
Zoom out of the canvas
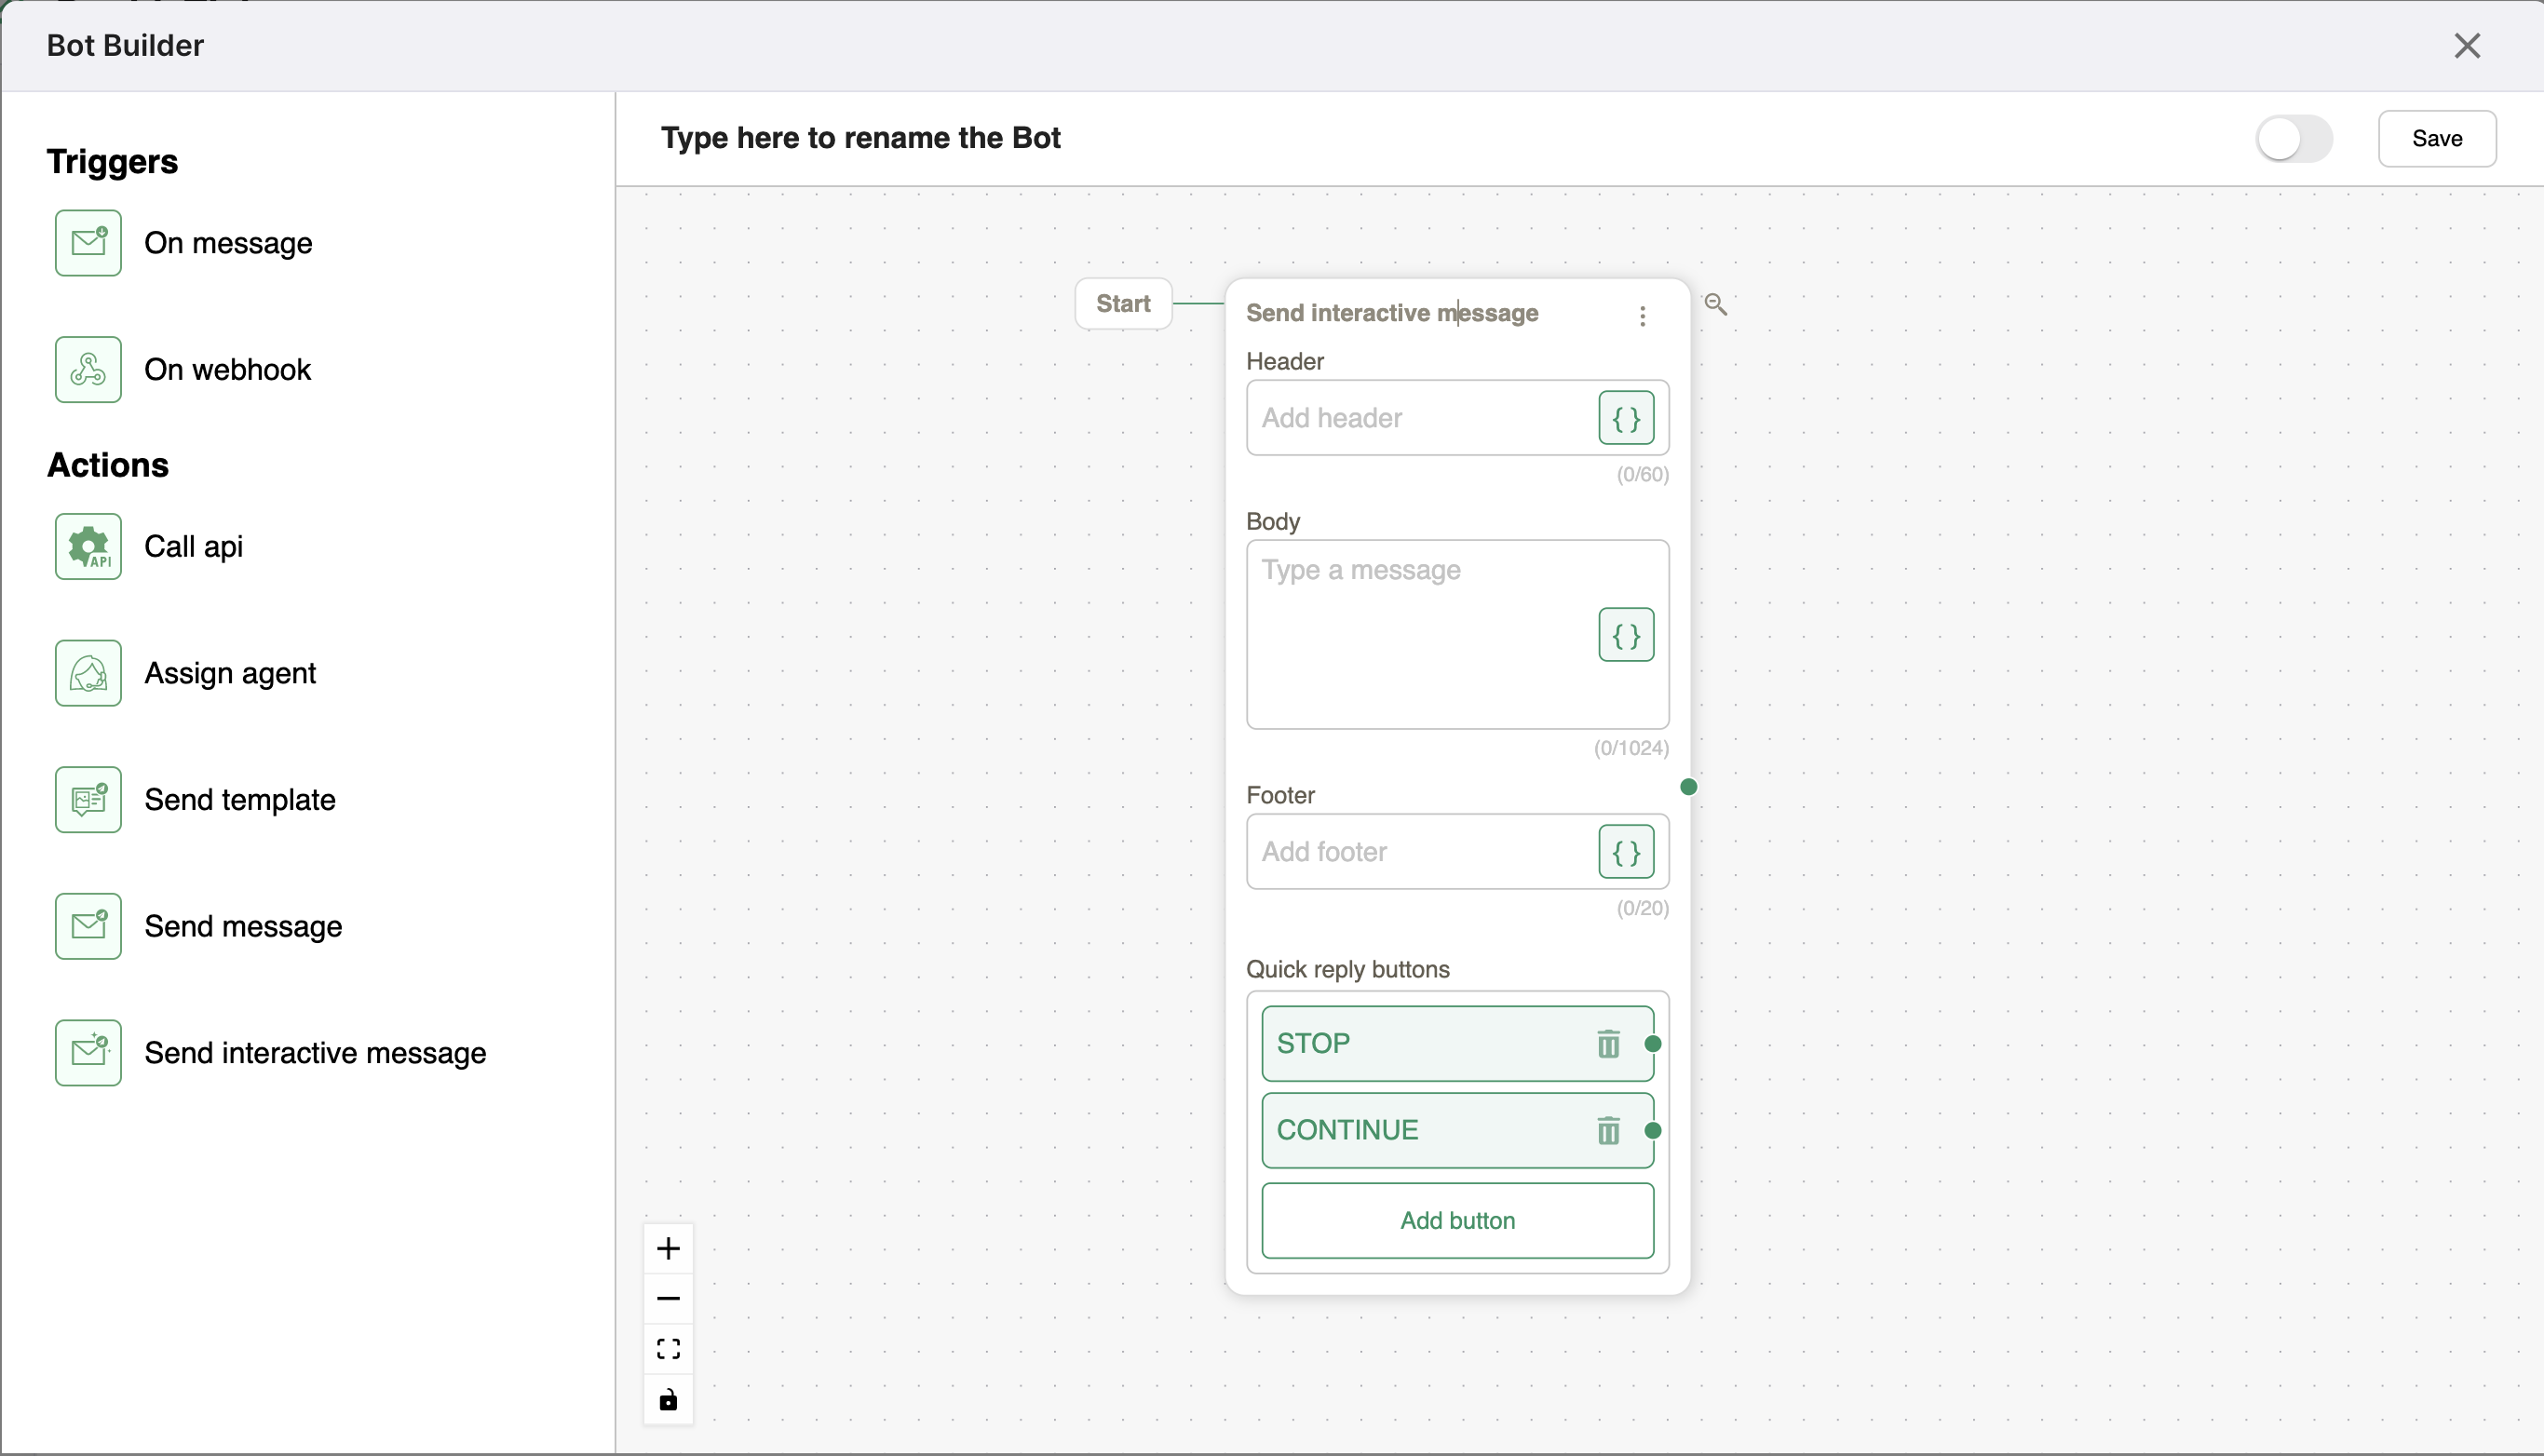(x=668, y=1297)
